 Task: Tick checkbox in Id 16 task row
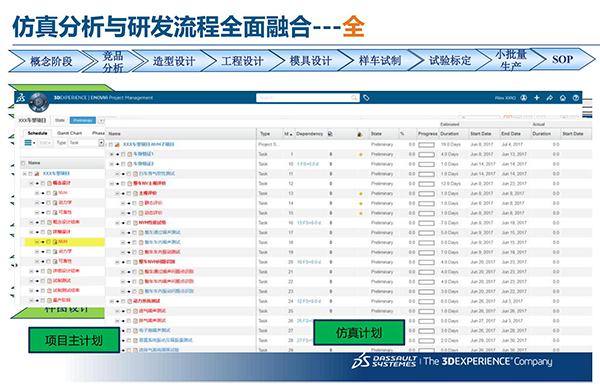coord(129,223)
